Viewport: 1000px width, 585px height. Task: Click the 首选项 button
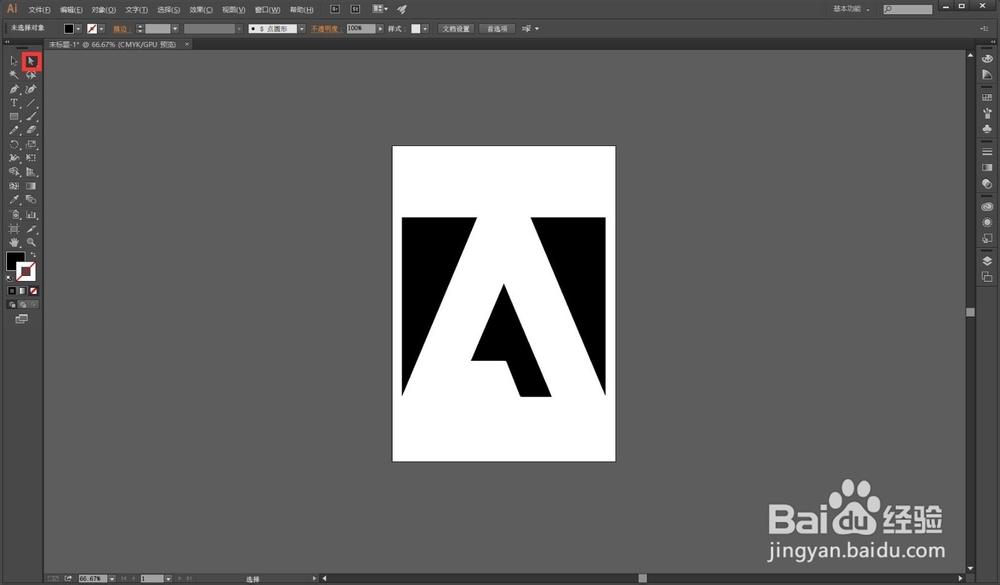497,29
